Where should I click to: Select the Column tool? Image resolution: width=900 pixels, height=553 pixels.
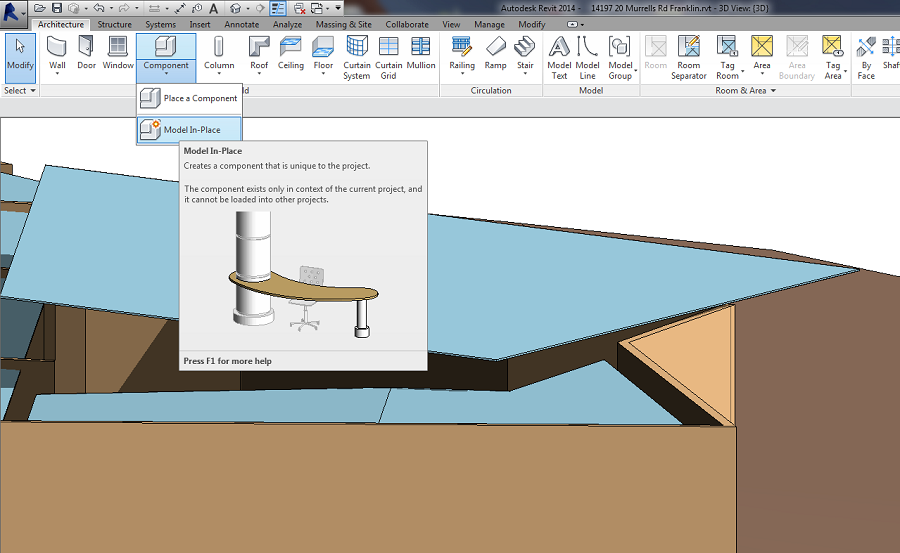coord(219,56)
